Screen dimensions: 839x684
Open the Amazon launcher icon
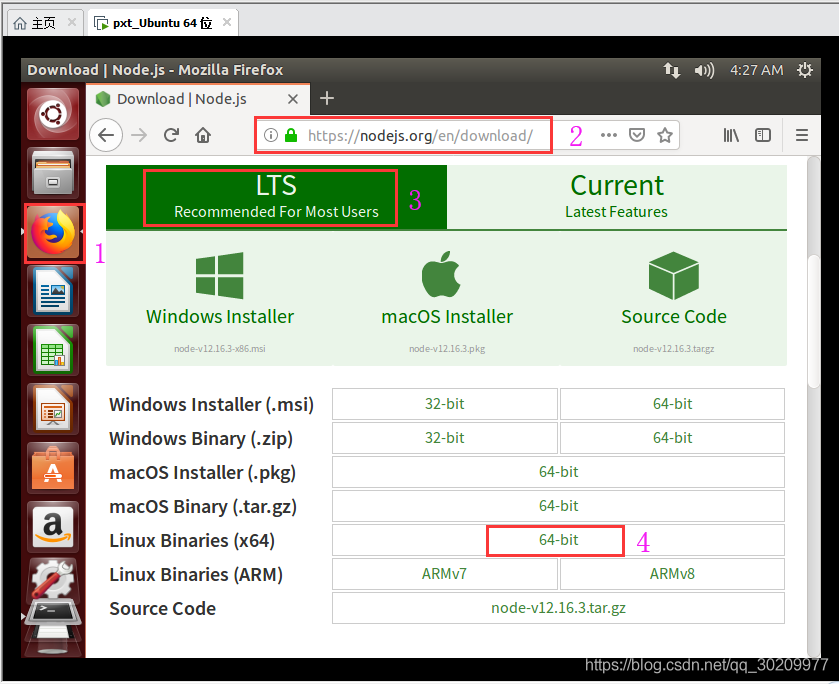tap(53, 527)
